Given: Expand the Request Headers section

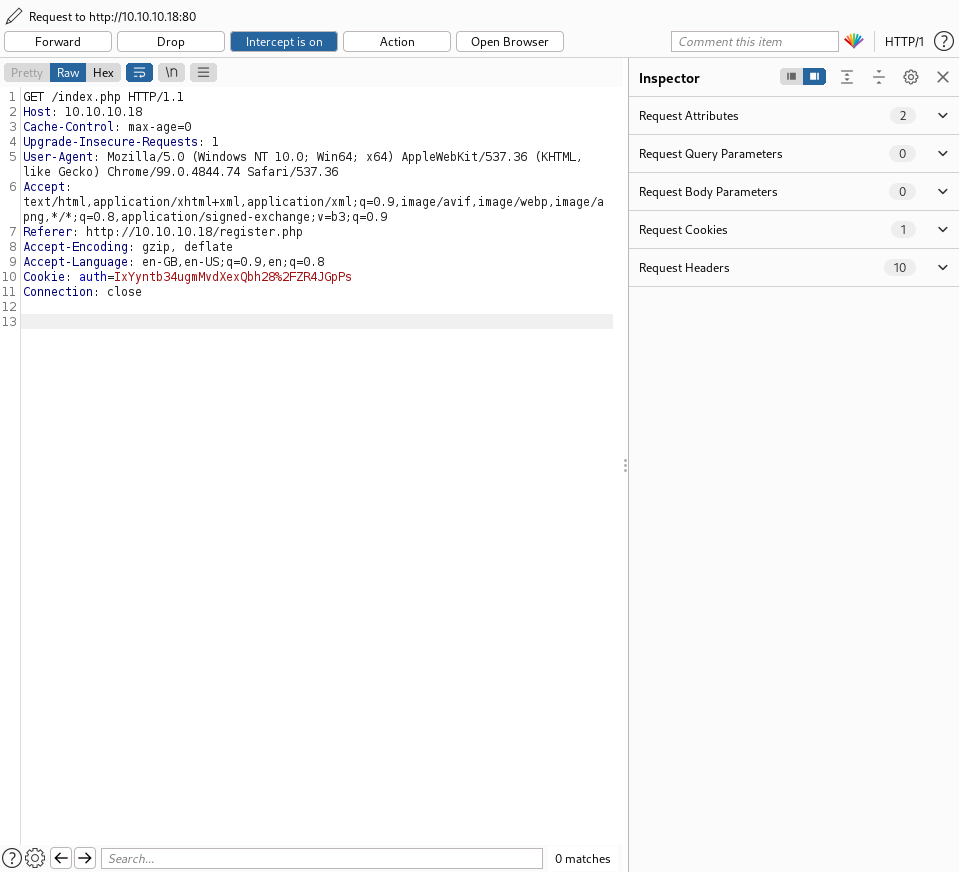Looking at the screenshot, I should click(942, 268).
